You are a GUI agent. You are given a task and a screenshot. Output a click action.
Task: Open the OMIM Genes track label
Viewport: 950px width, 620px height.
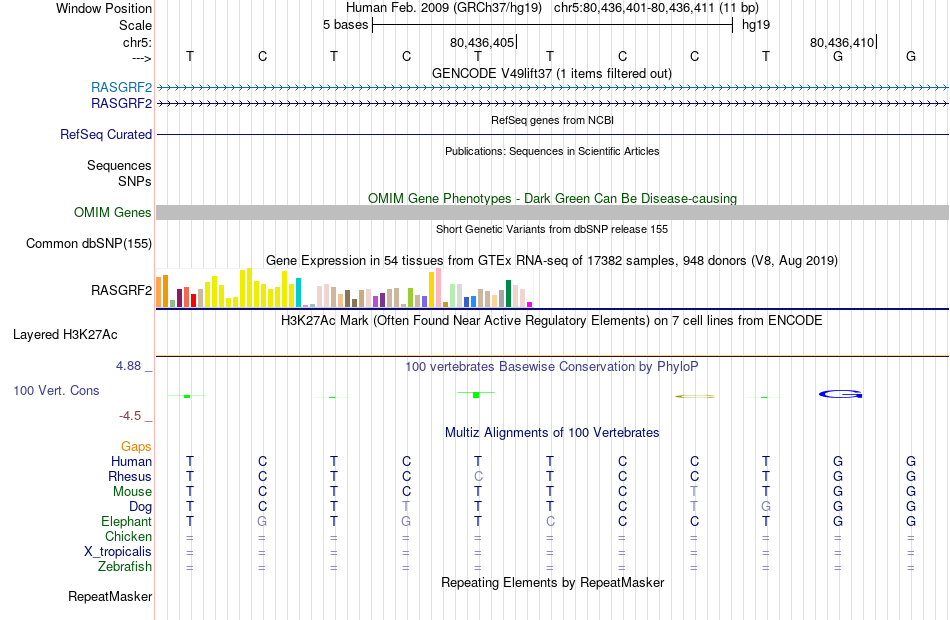tap(113, 213)
